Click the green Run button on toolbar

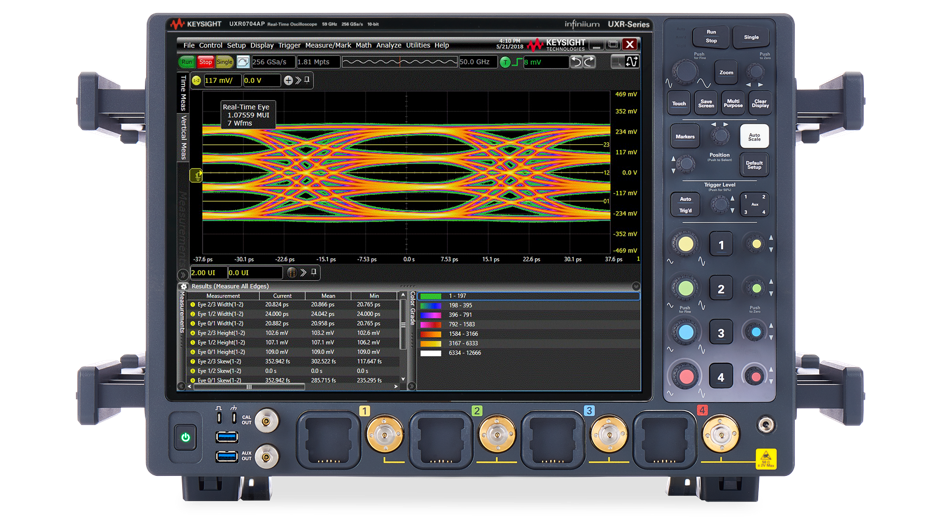point(187,62)
